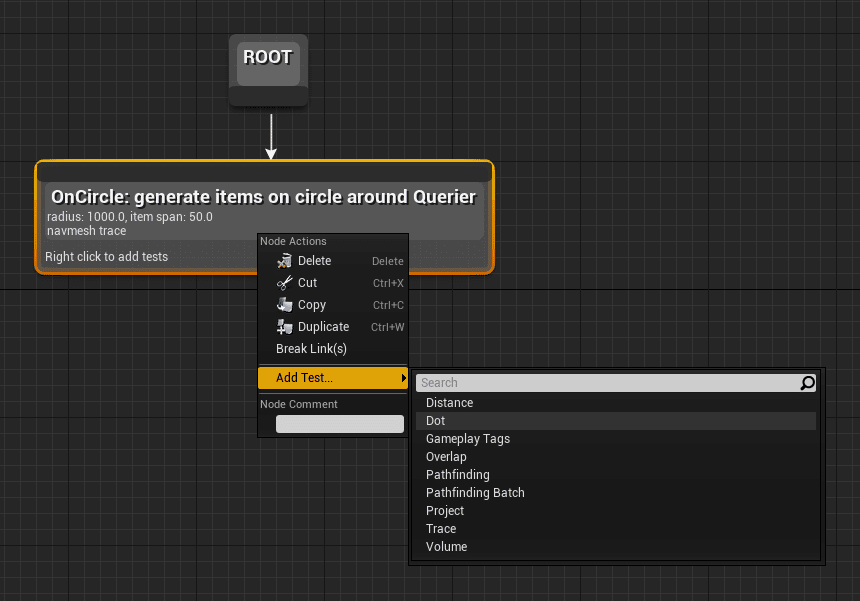
Task: Select Break Link(s) in the context menu
Action: (x=333, y=349)
